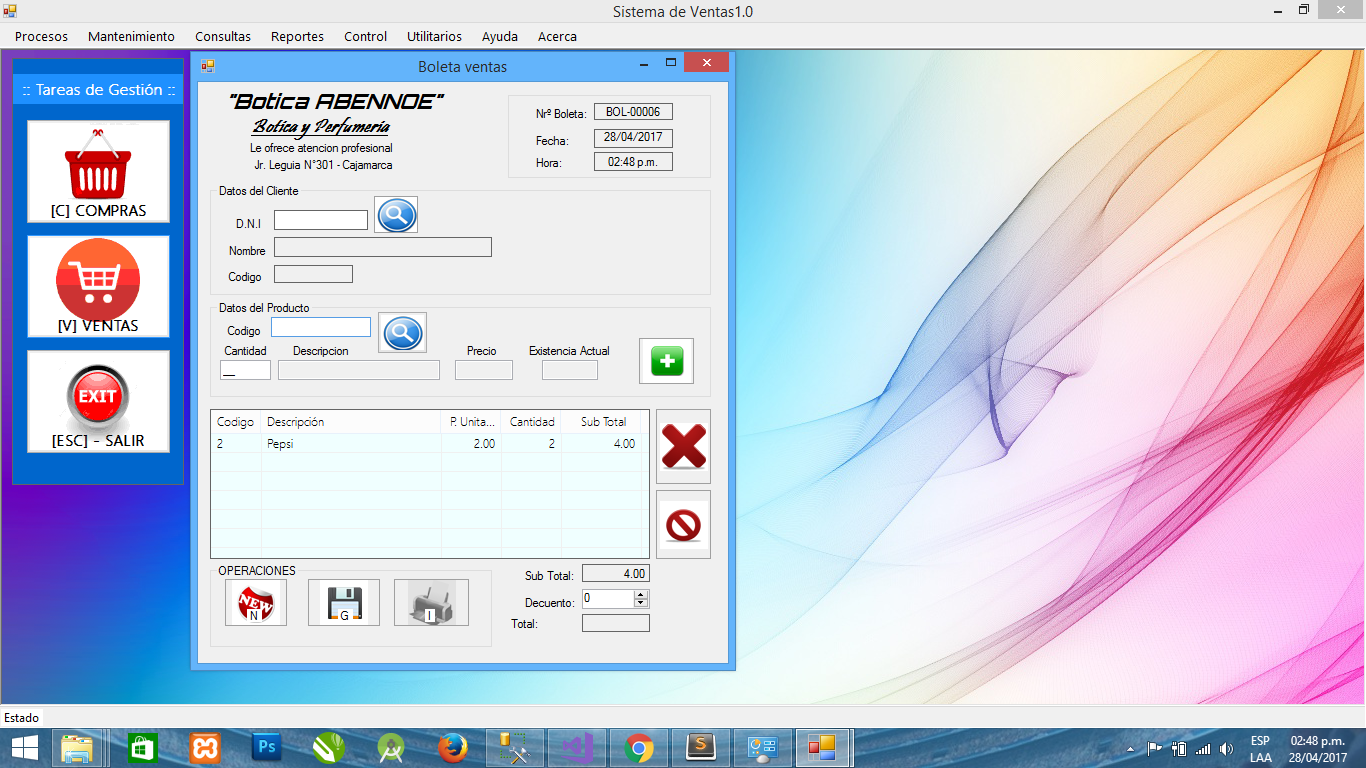This screenshot has height=768, width=1366.
Task: Launch Firefox from the taskbar
Action: click(x=452, y=747)
